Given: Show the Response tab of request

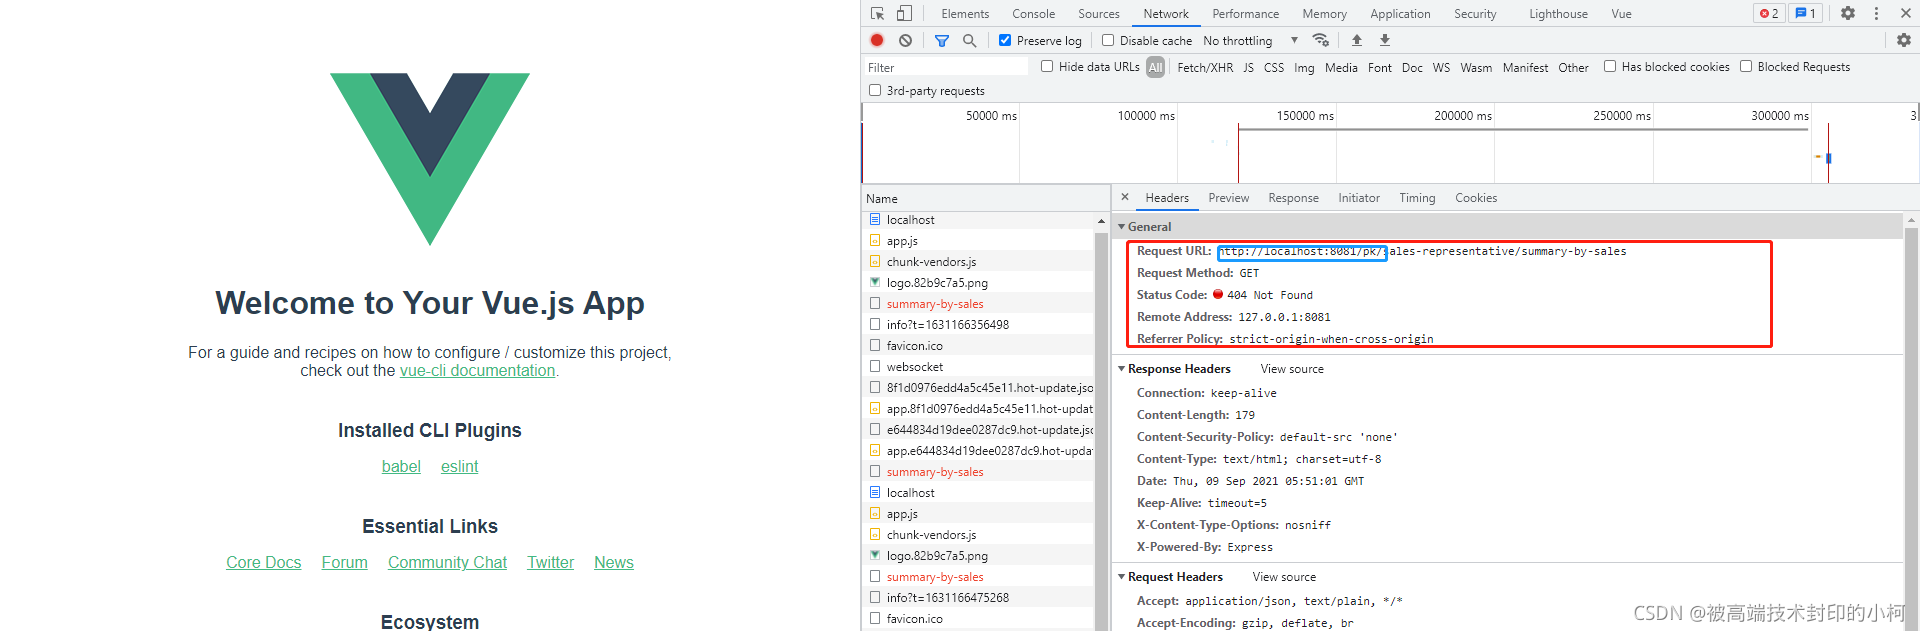Looking at the screenshot, I should pos(1293,198).
